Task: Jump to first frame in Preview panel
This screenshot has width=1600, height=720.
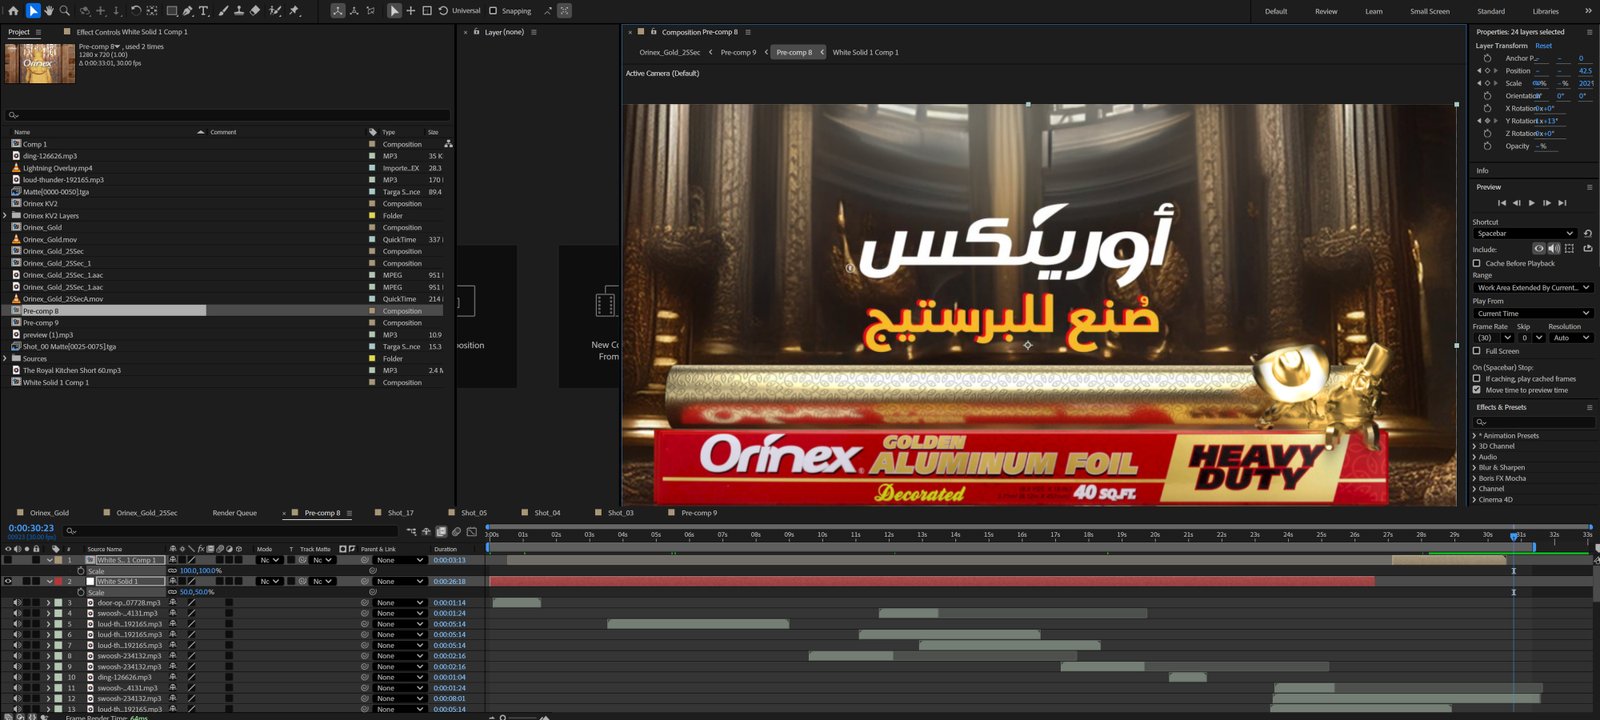Action: tap(1501, 203)
